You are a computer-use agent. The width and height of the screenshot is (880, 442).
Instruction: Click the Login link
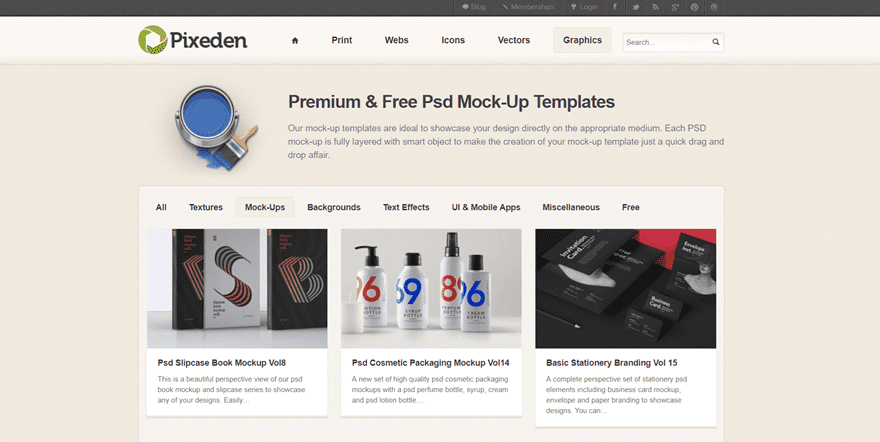click(x=584, y=7)
